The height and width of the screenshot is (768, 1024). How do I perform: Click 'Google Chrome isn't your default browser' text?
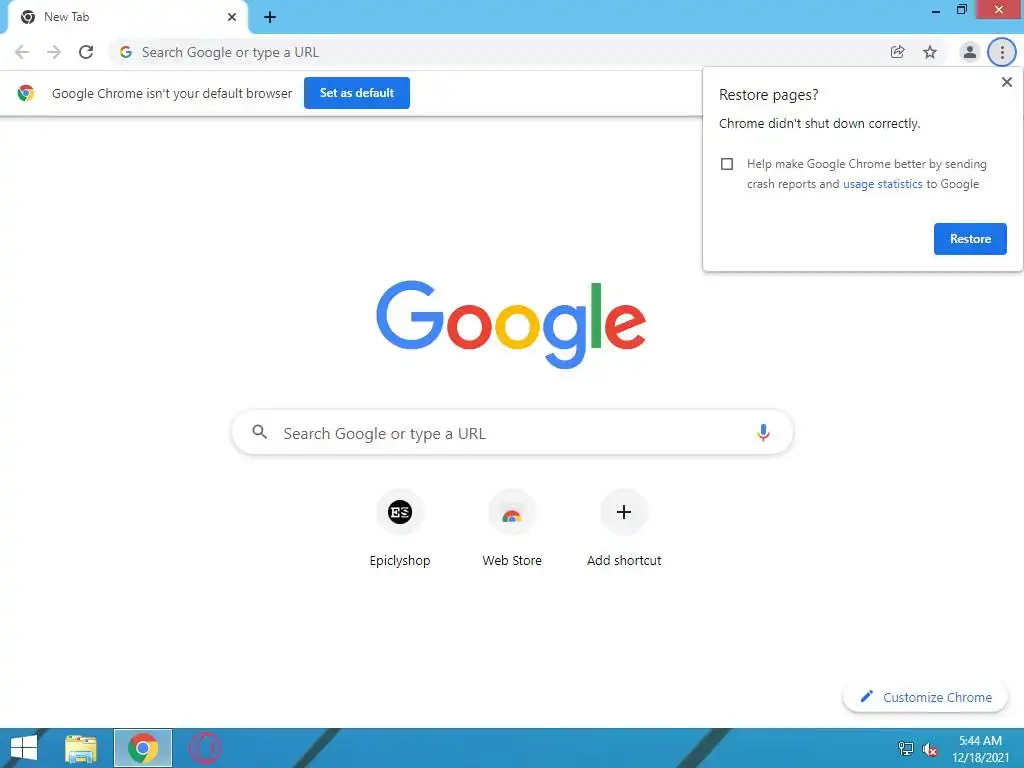pos(172,93)
